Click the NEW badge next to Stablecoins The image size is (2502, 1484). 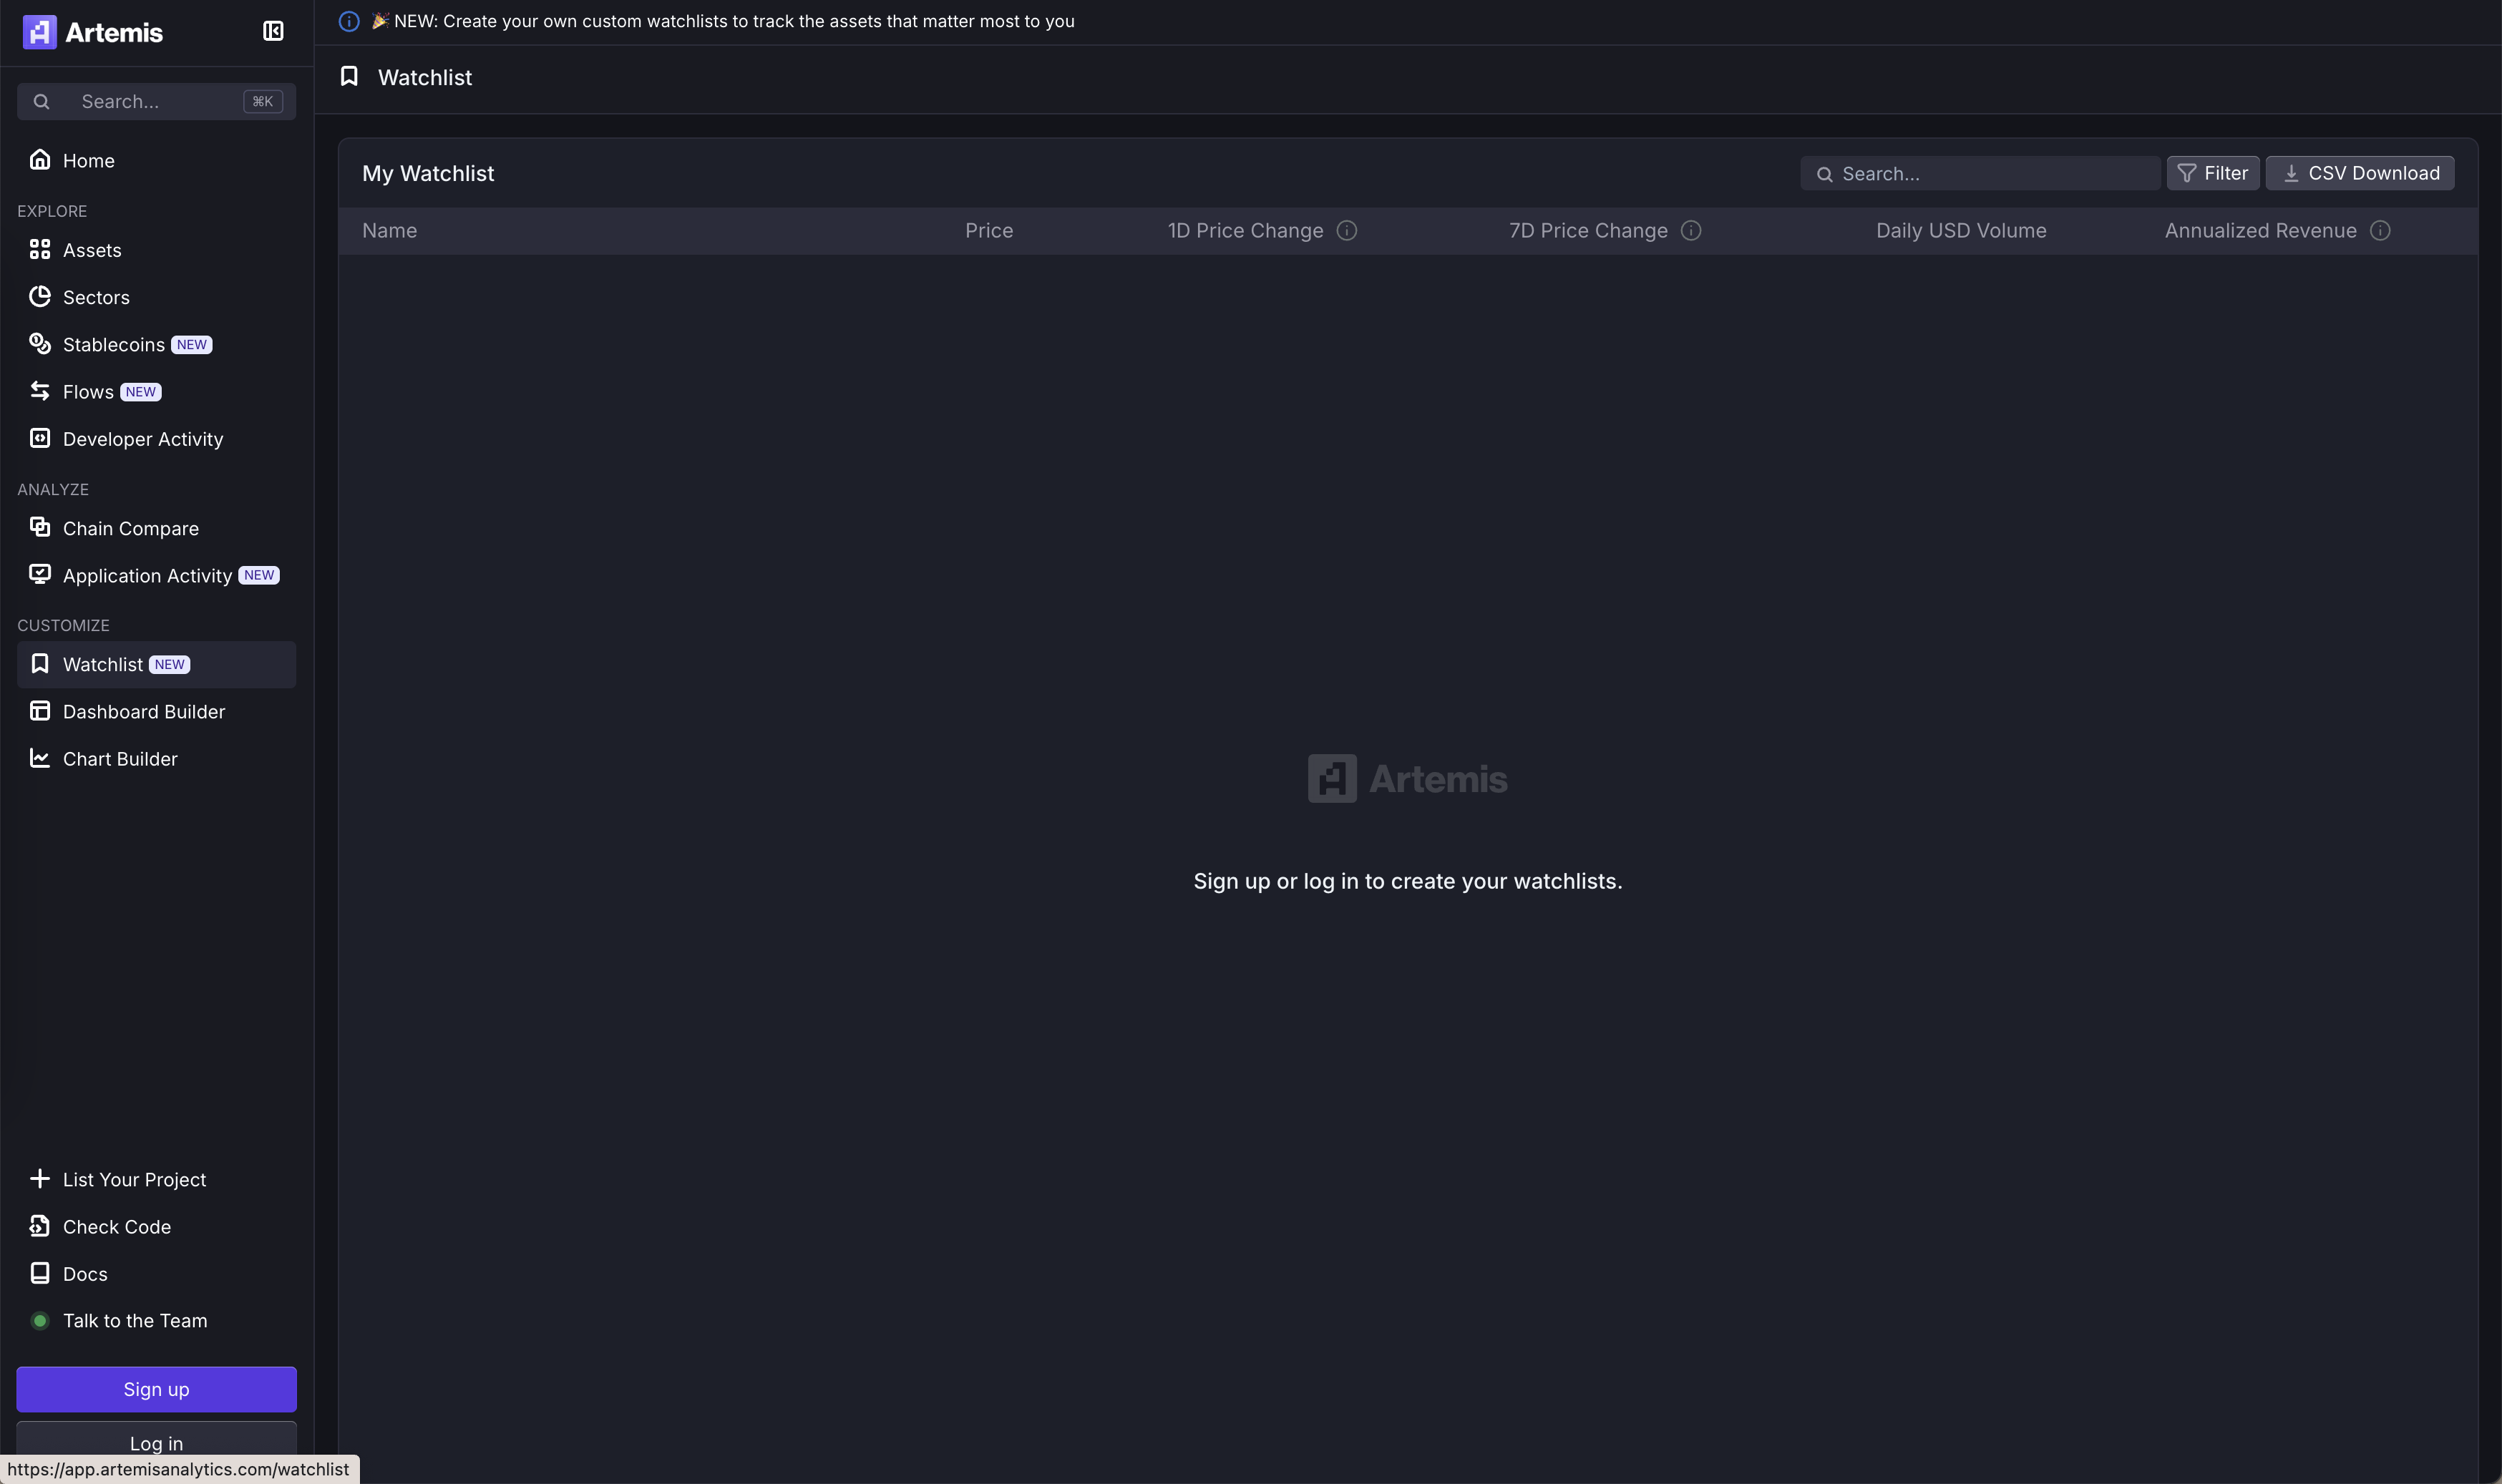(192, 345)
